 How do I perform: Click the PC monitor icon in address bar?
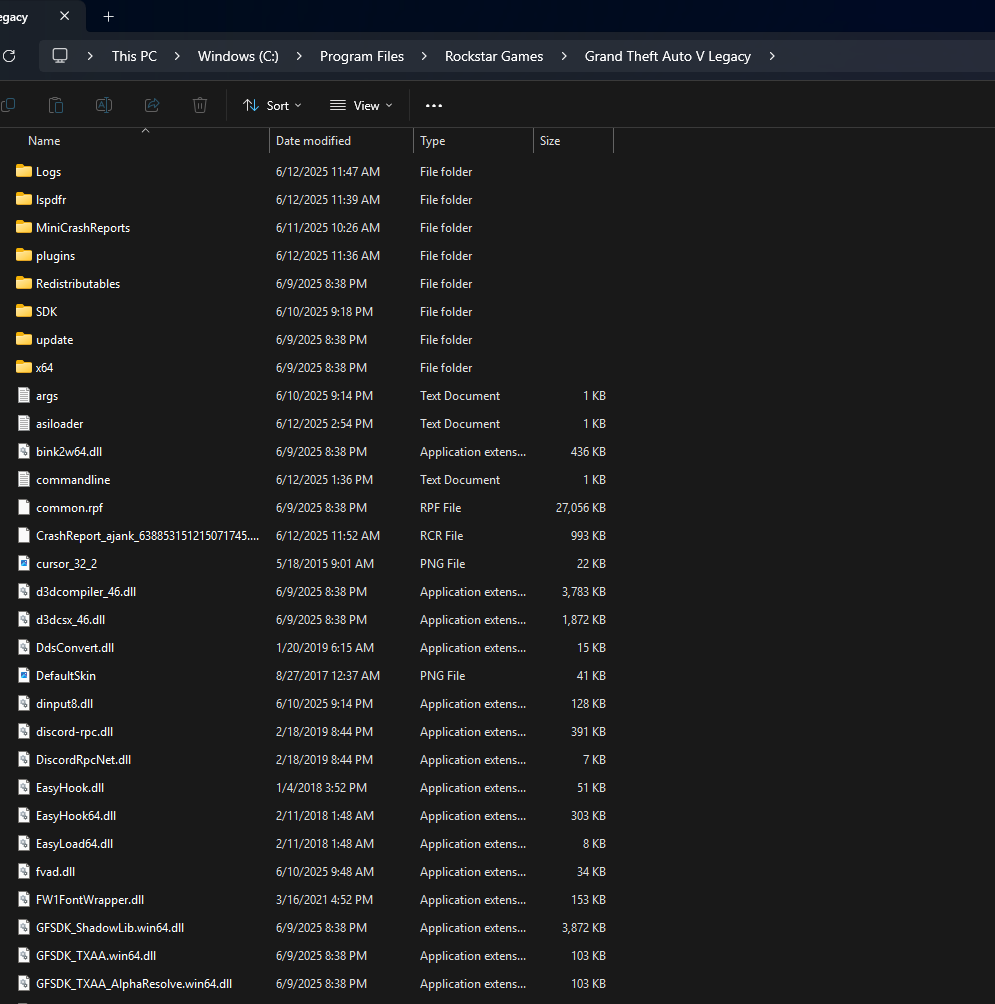coord(60,56)
